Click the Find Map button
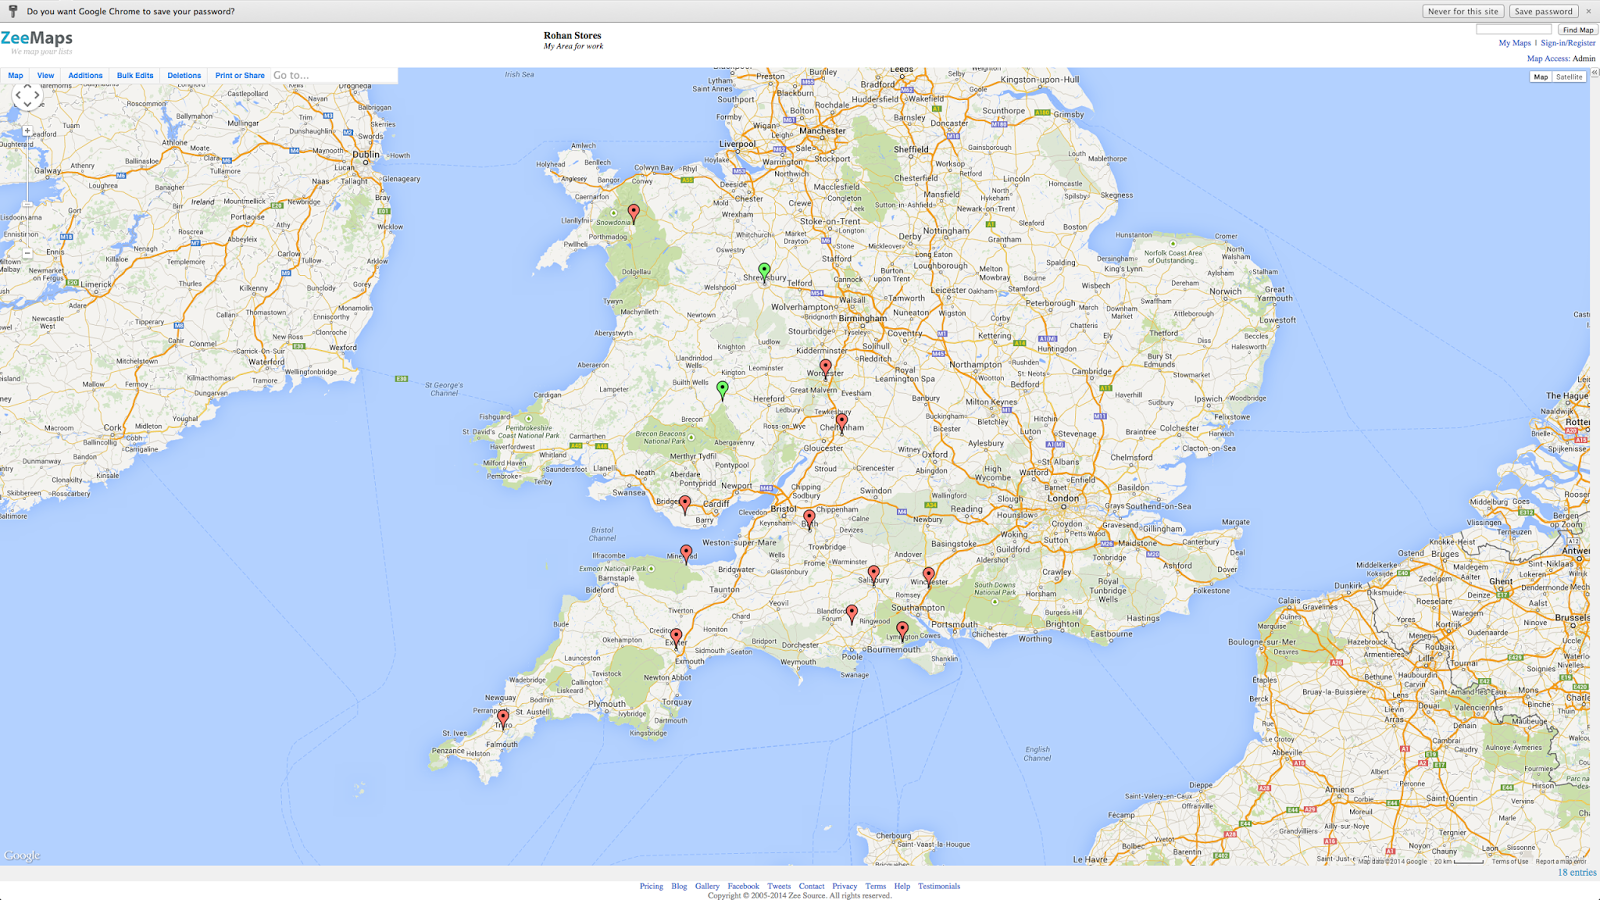Screen dimensions: 1600x900 pos(1578,30)
